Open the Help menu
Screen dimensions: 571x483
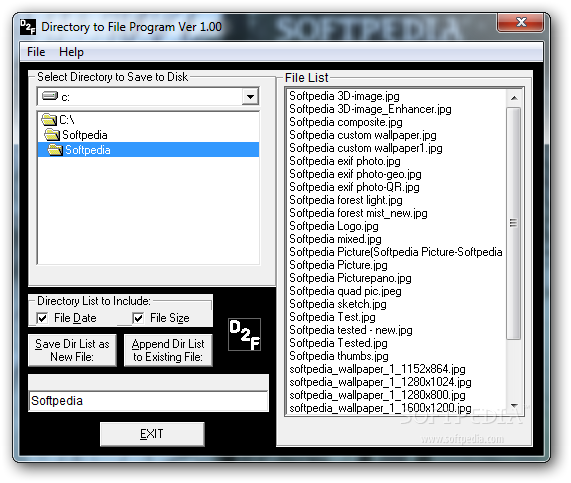click(71, 52)
